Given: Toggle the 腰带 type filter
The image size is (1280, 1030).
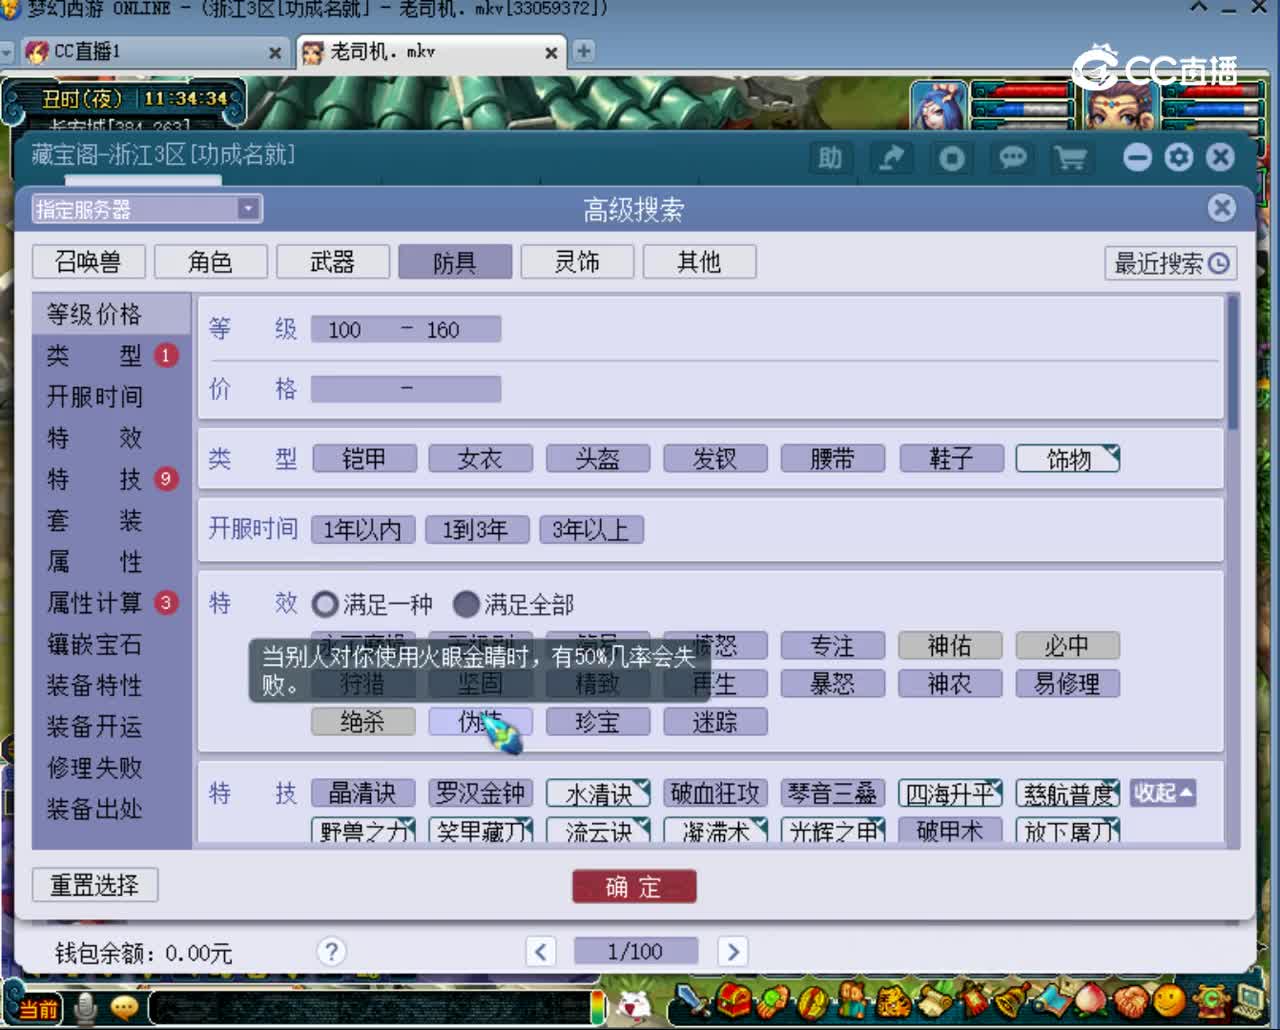Looking at the screenshot, I should point(833,459).
